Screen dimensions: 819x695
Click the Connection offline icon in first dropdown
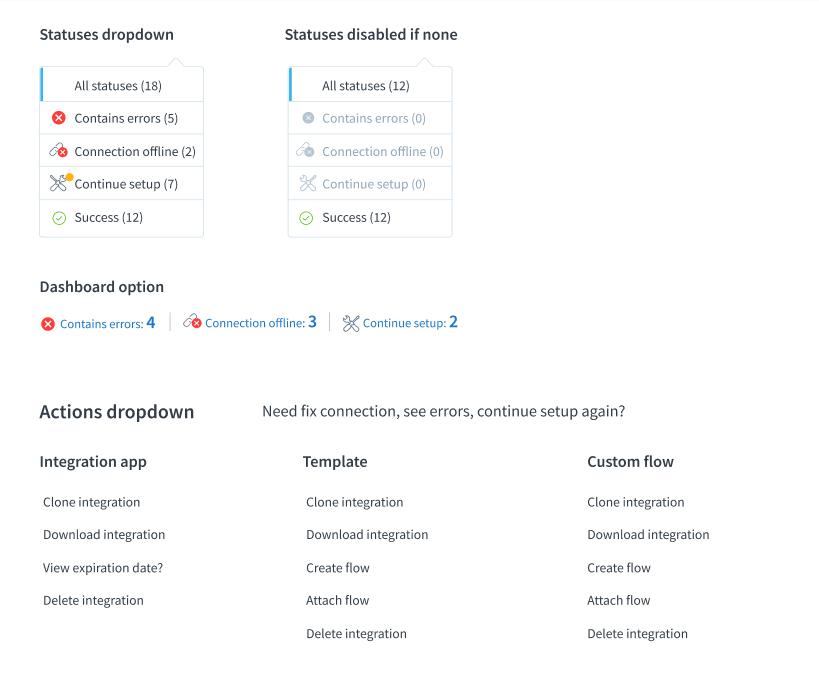coord(58,151)
